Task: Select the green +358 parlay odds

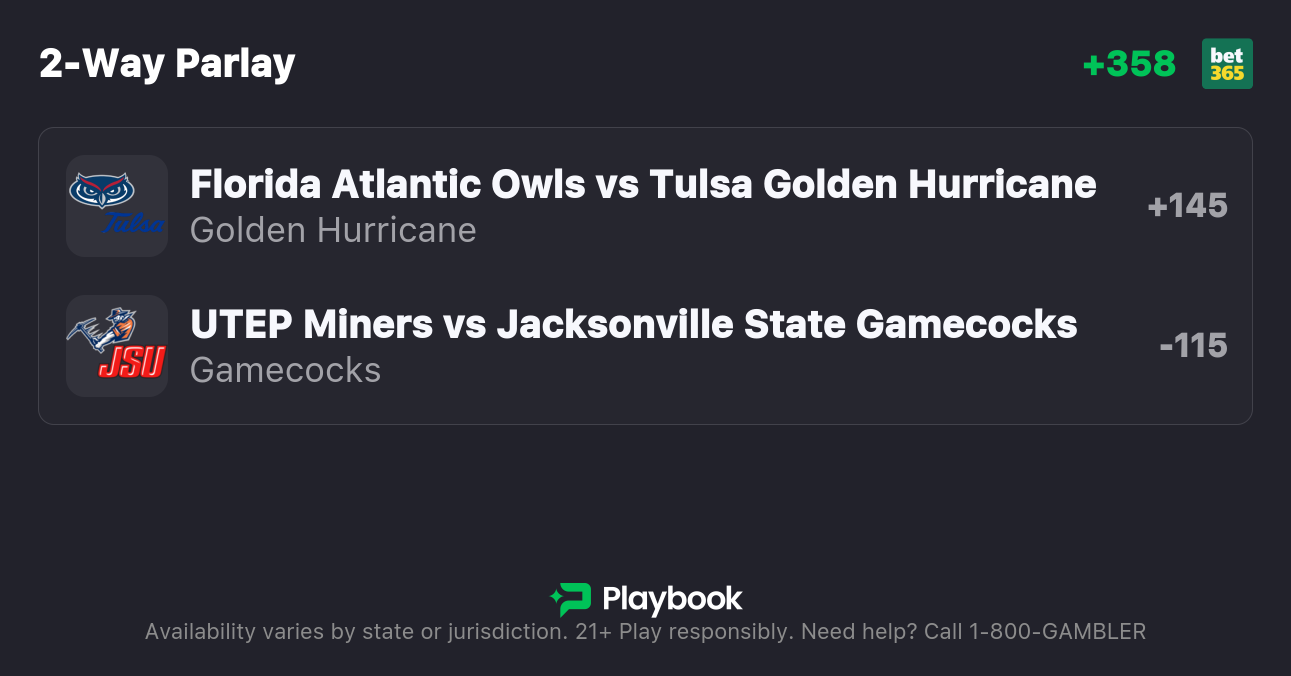Action: (x=1129, y=64)
